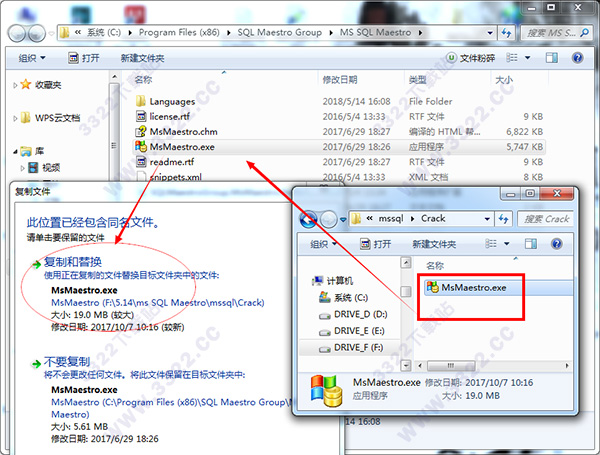Change view icon in Crack window
The width and height of the screenshot is (600, 455).
(x=491, y=243)
